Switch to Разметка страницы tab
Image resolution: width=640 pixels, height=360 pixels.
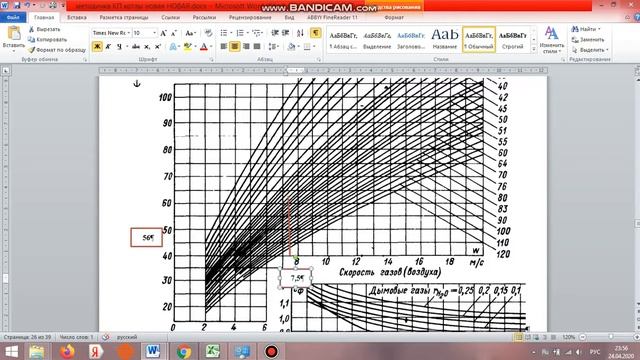click(x=124, y=18)
